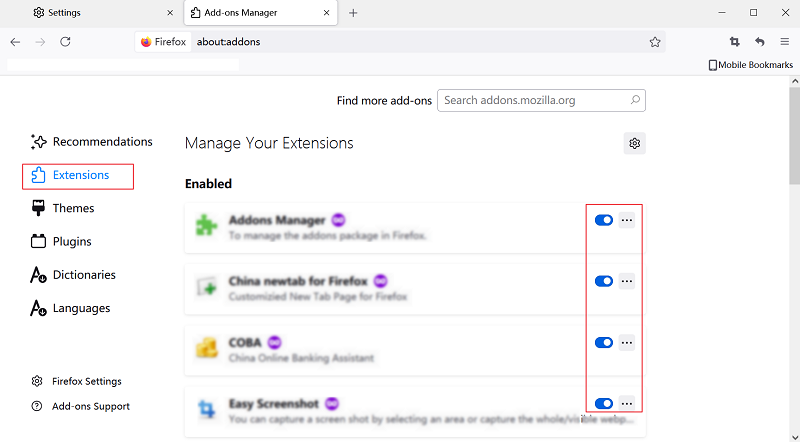Click the scrollbar down arrow
Screen dimensions: 800x442
tap(794, 437)
